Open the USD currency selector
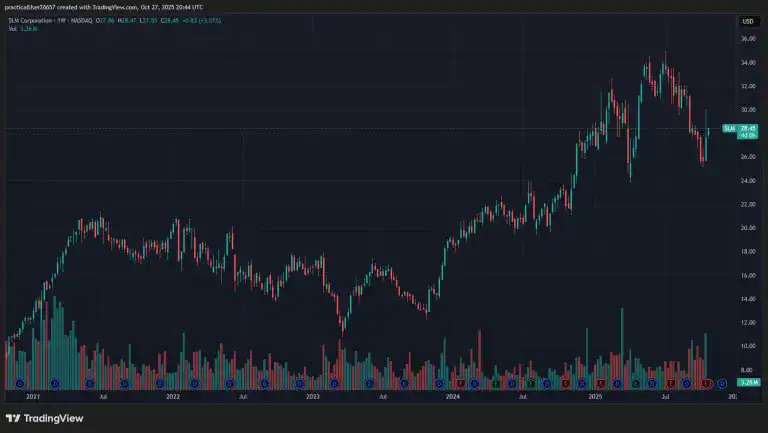The image size is (768, 433). pos(747,21)
